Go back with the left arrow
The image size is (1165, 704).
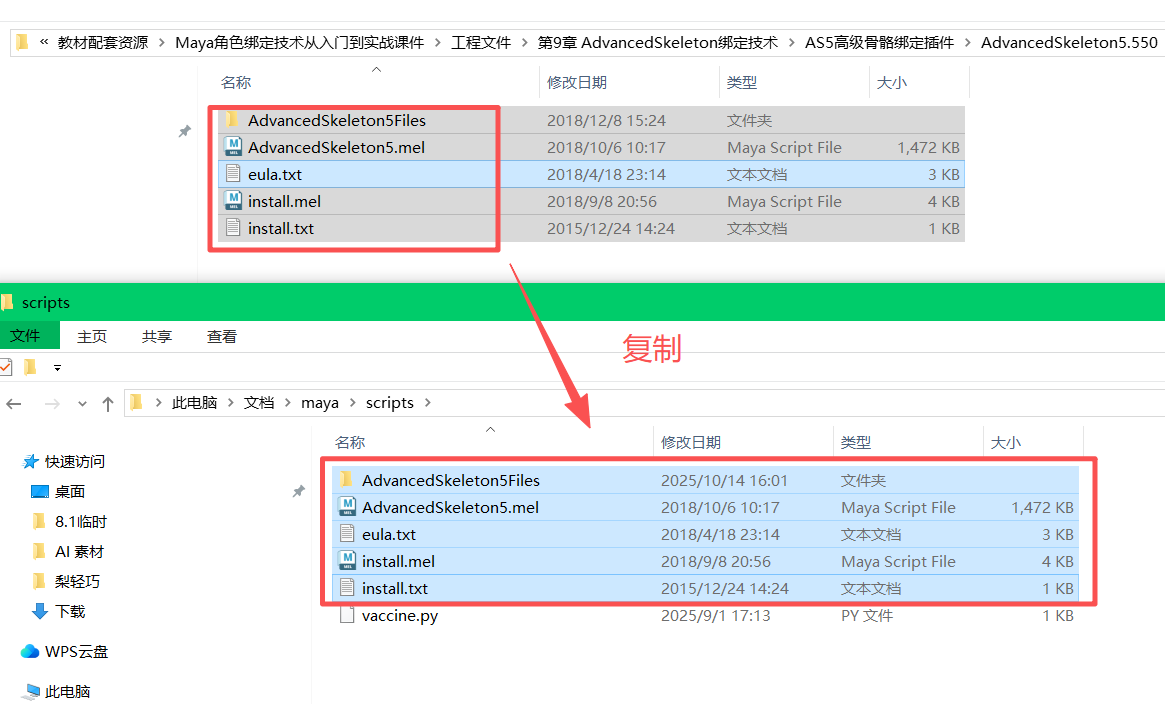coord(13,403)
